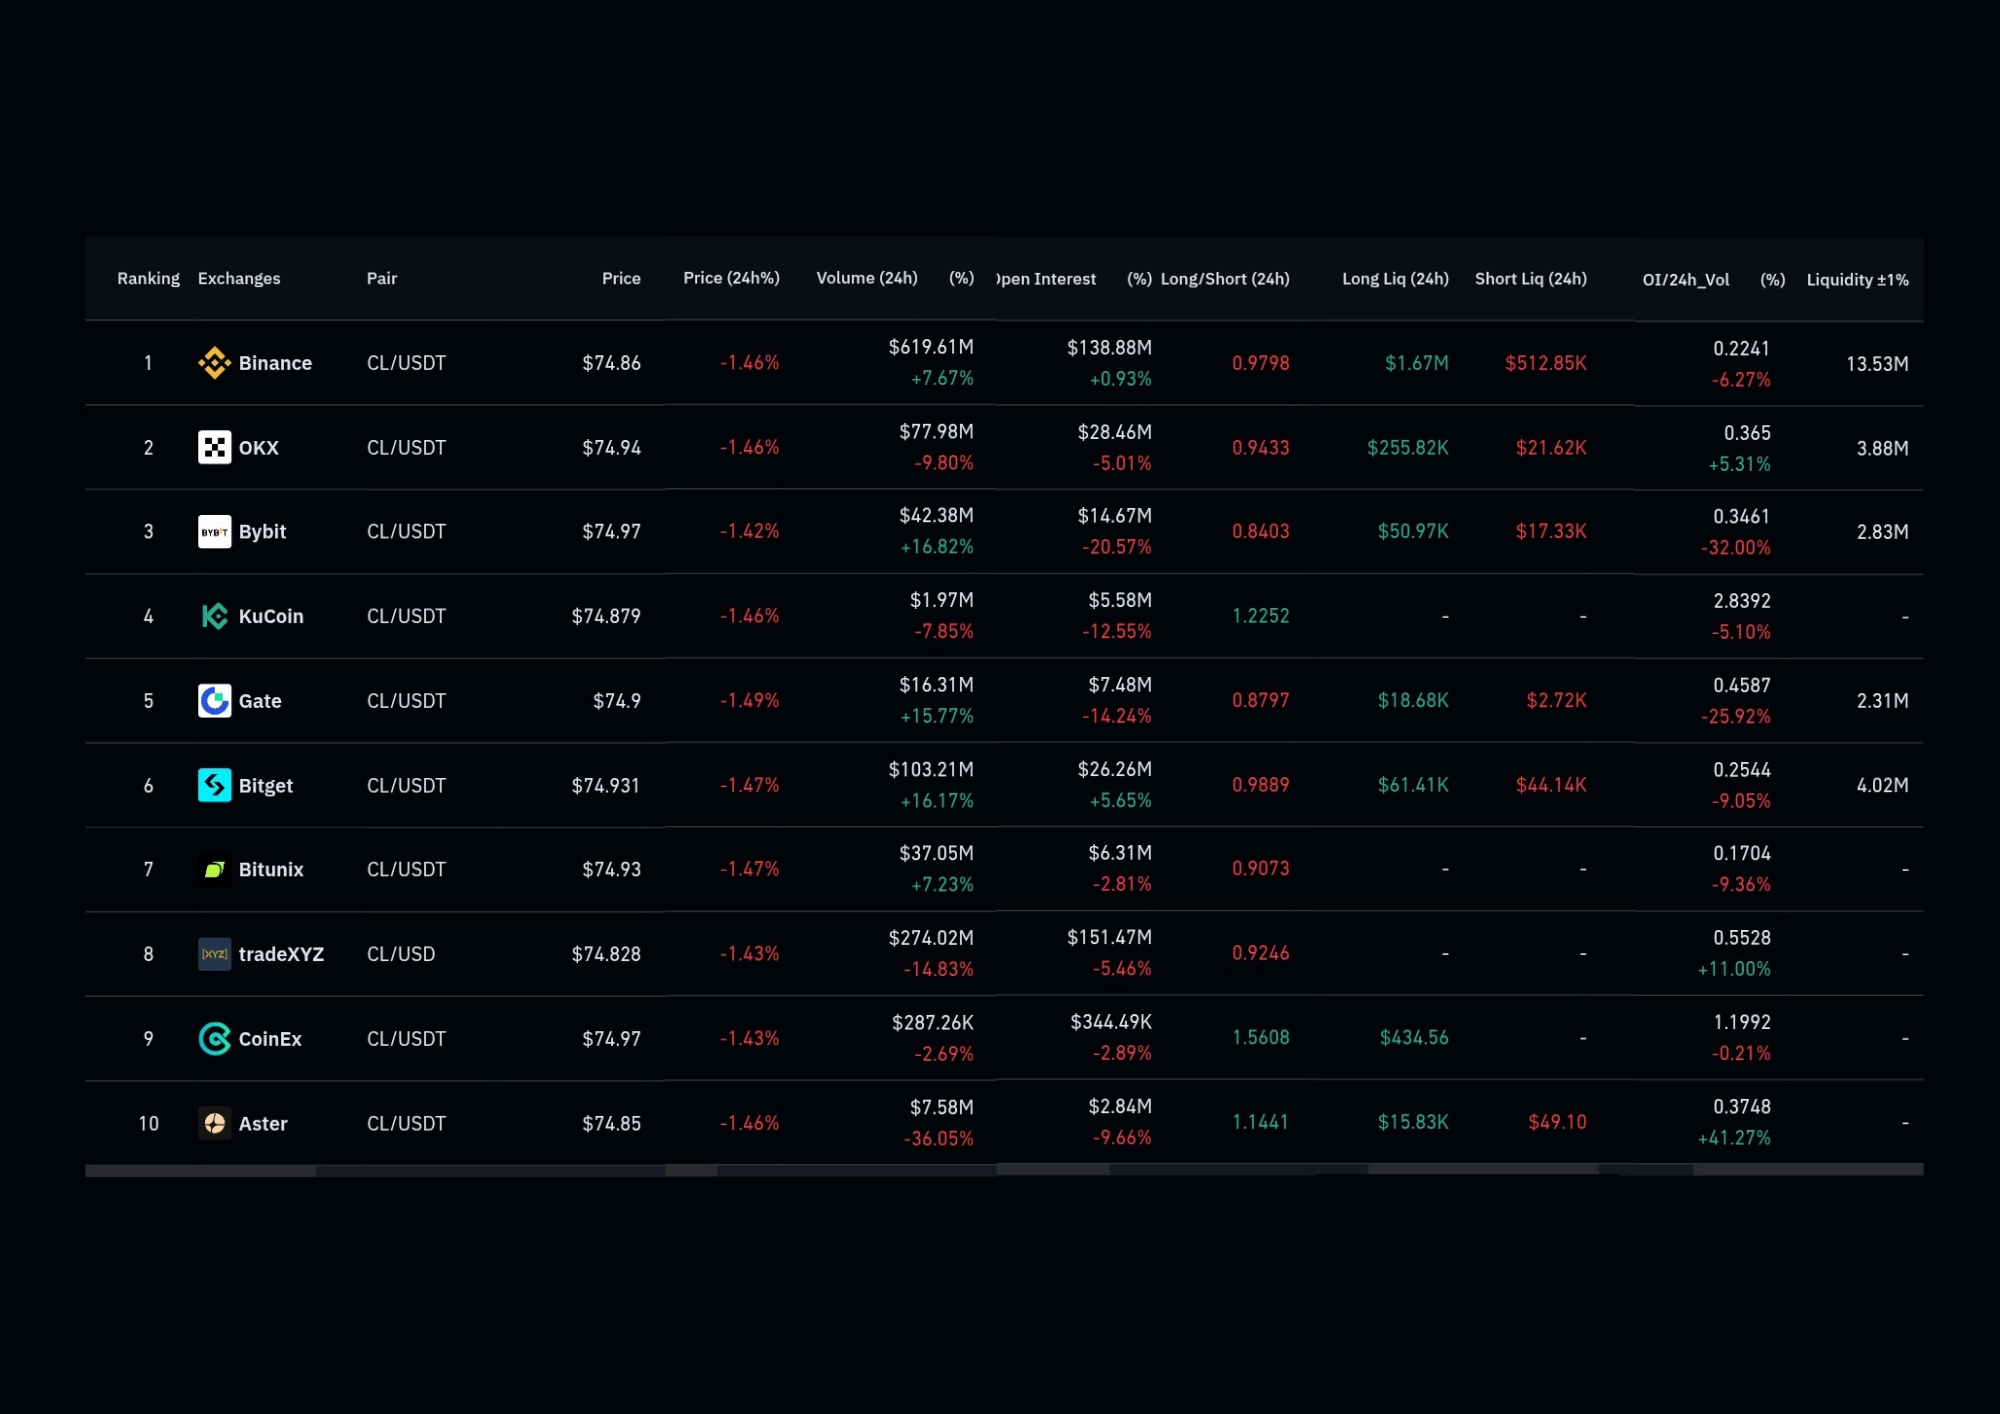Sort by Volume (24h) column header
The image size is (2000, 1414).
coord(866,278)
